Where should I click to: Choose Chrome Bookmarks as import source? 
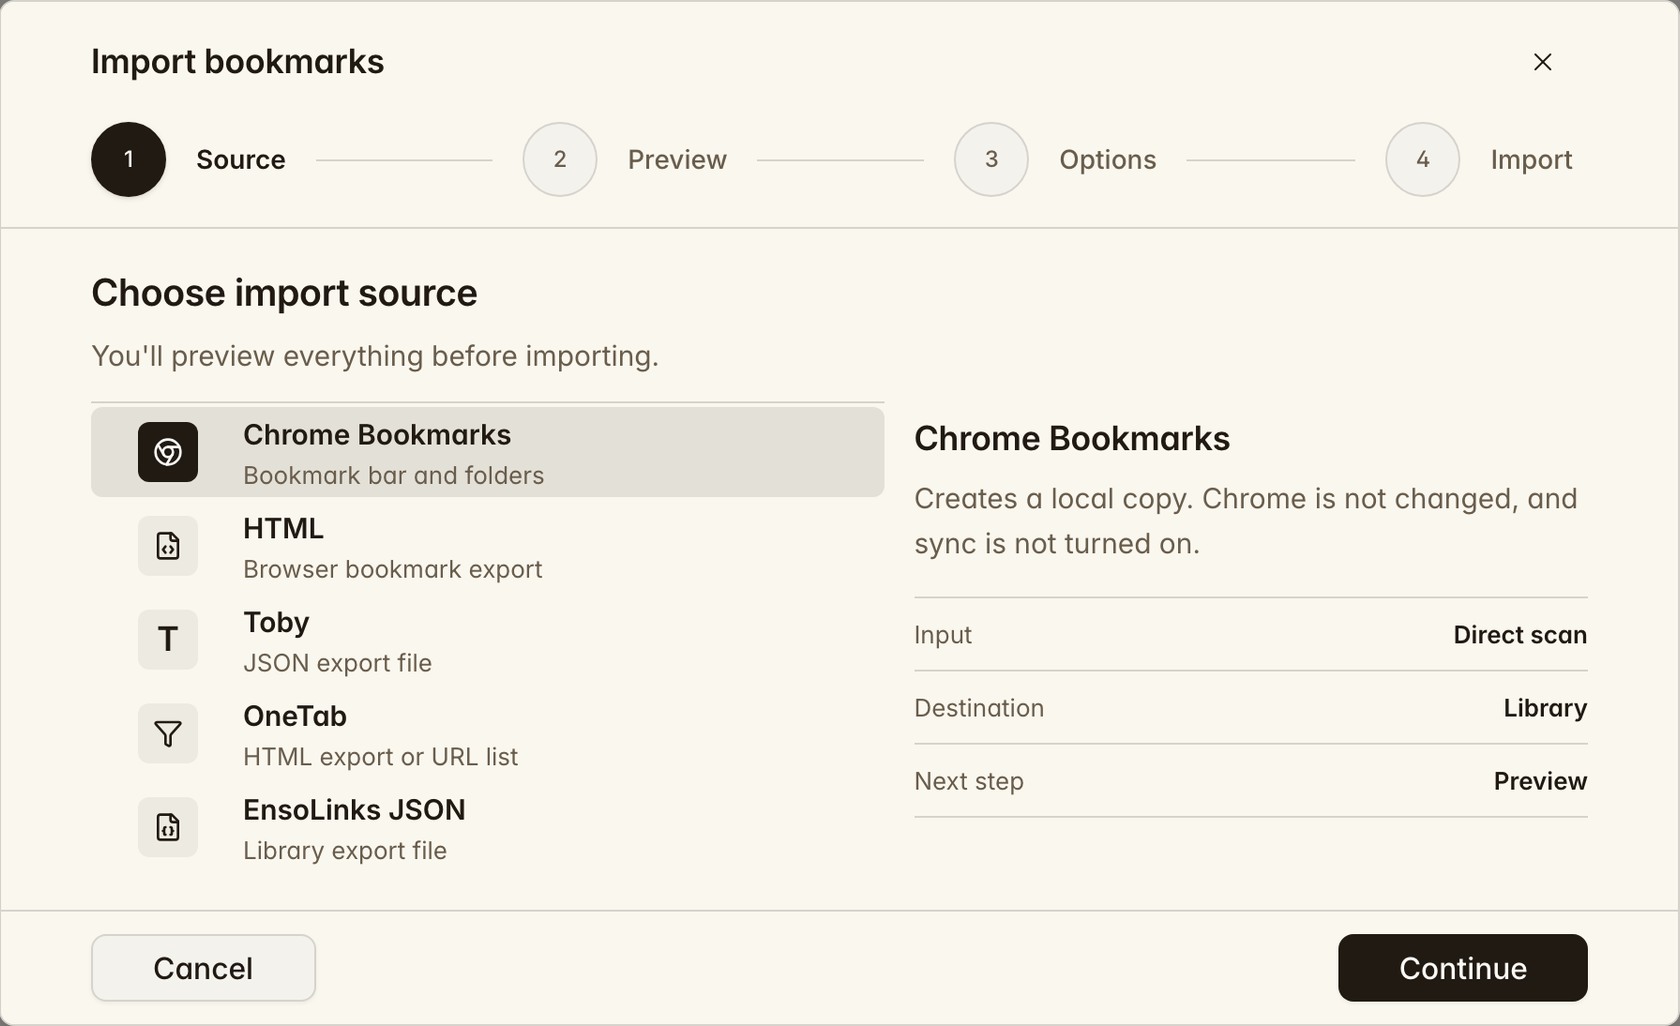coord(488,452)
